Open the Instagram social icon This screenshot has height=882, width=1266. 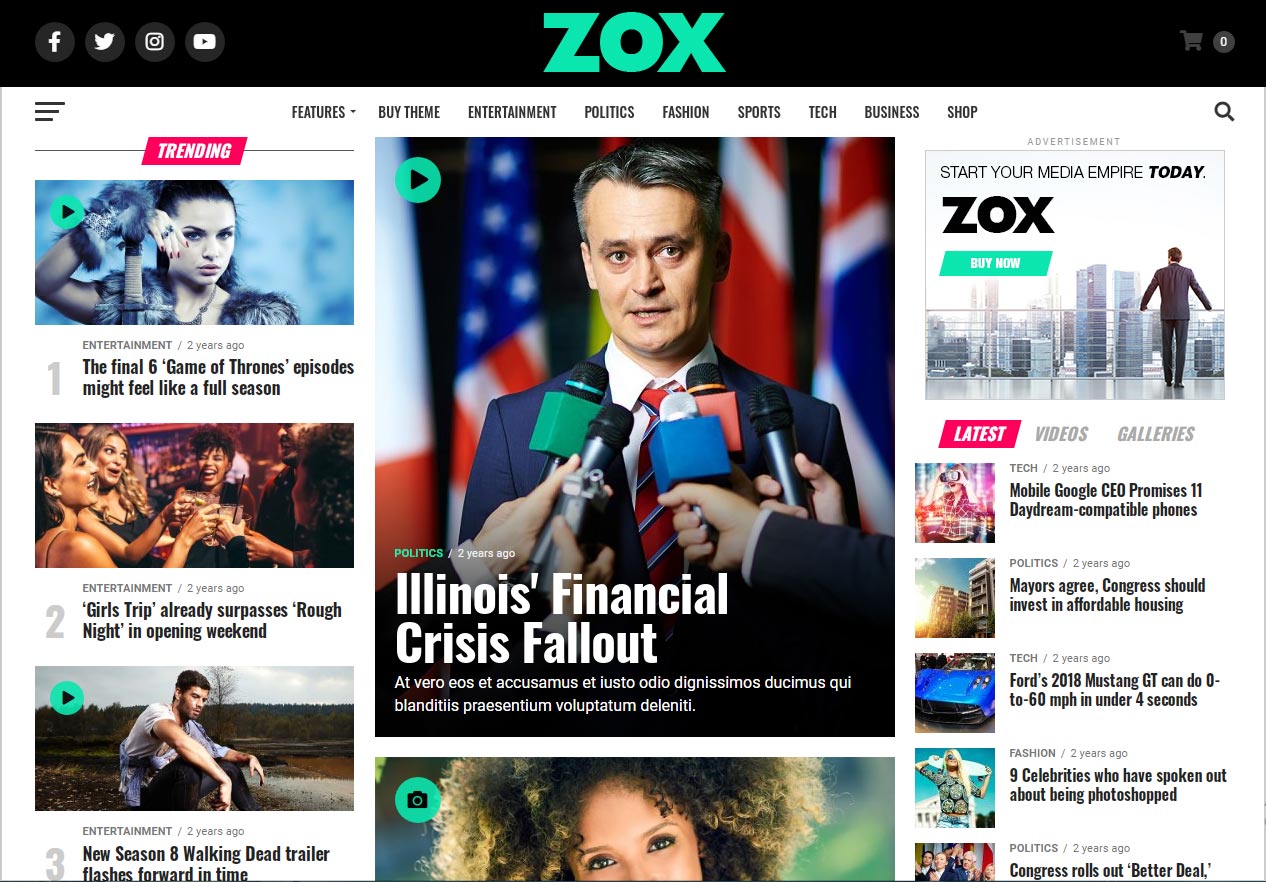(x=155, y=42)
